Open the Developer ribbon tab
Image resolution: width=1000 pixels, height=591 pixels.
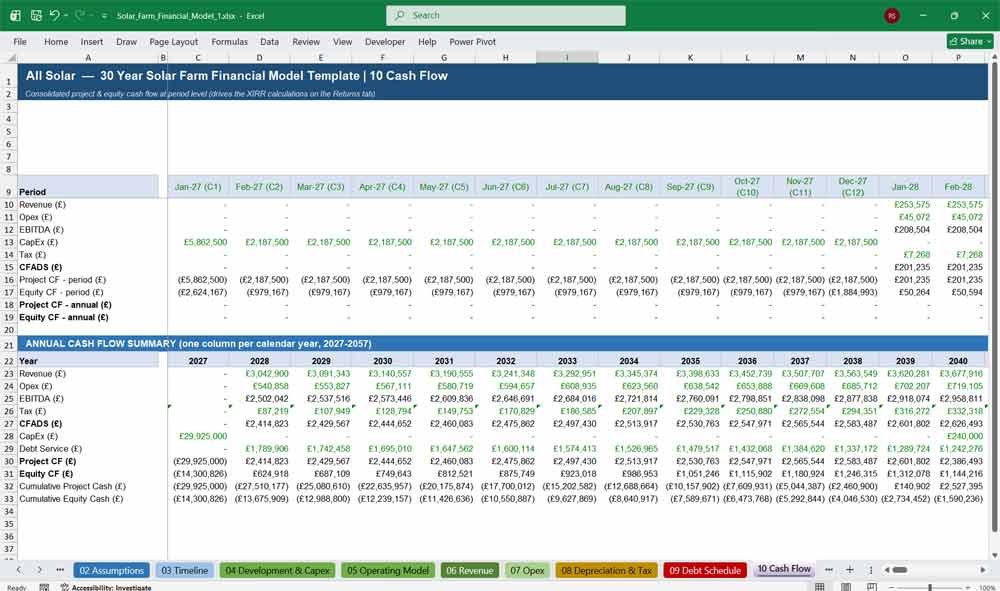[x=385, y=41]
